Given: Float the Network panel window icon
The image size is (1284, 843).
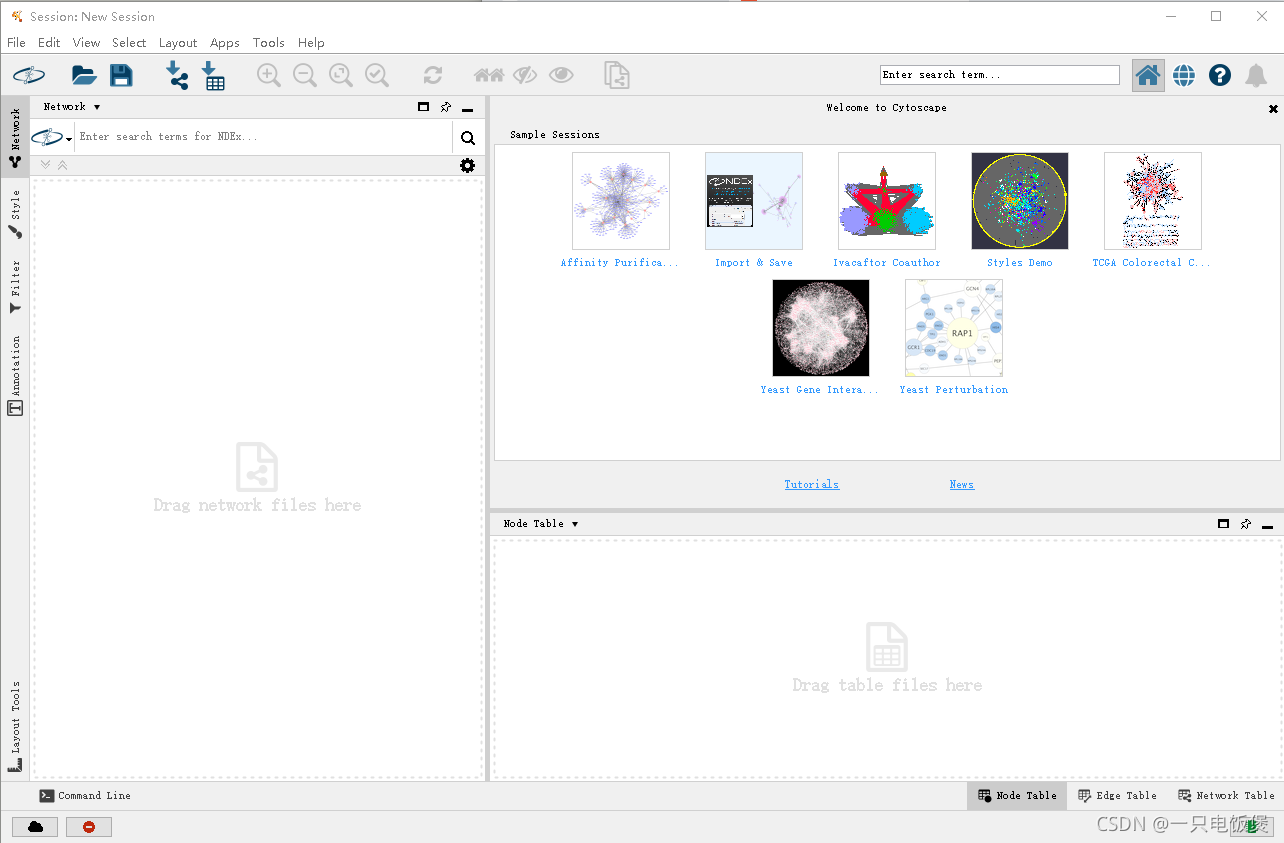Looking at the screenshot, I should (424, 107).
